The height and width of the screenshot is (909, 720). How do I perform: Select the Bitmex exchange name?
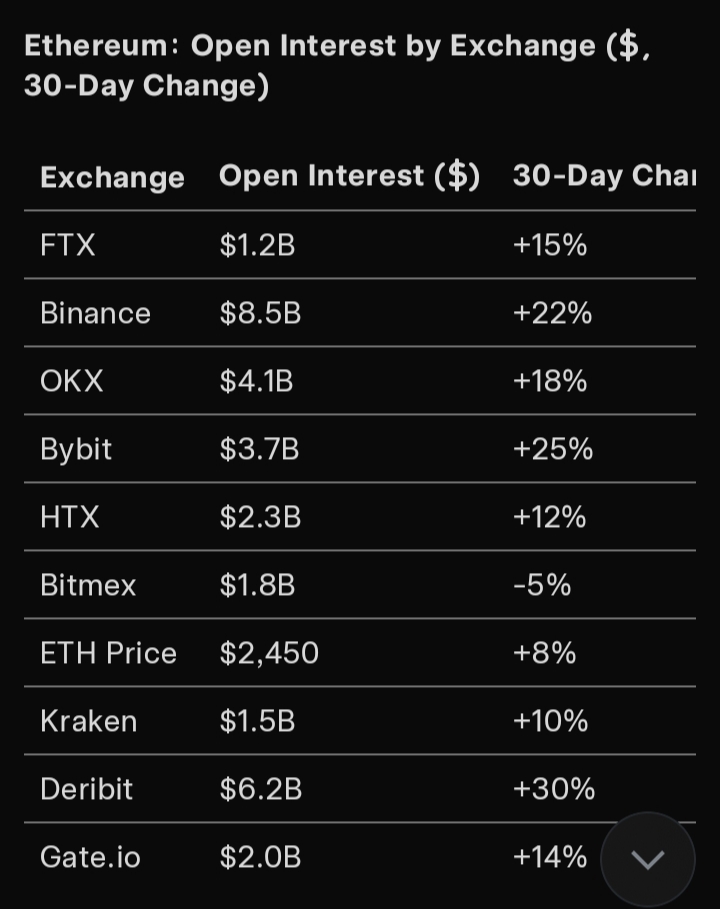coord(88,585)
